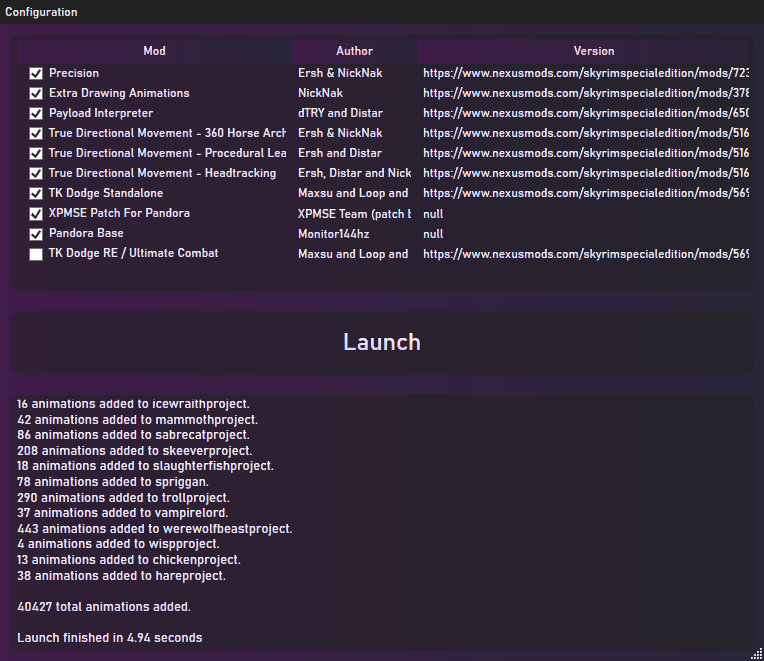
Task: Uncheck the Precision mod checkbox
Action: click(x=36, y=74)
